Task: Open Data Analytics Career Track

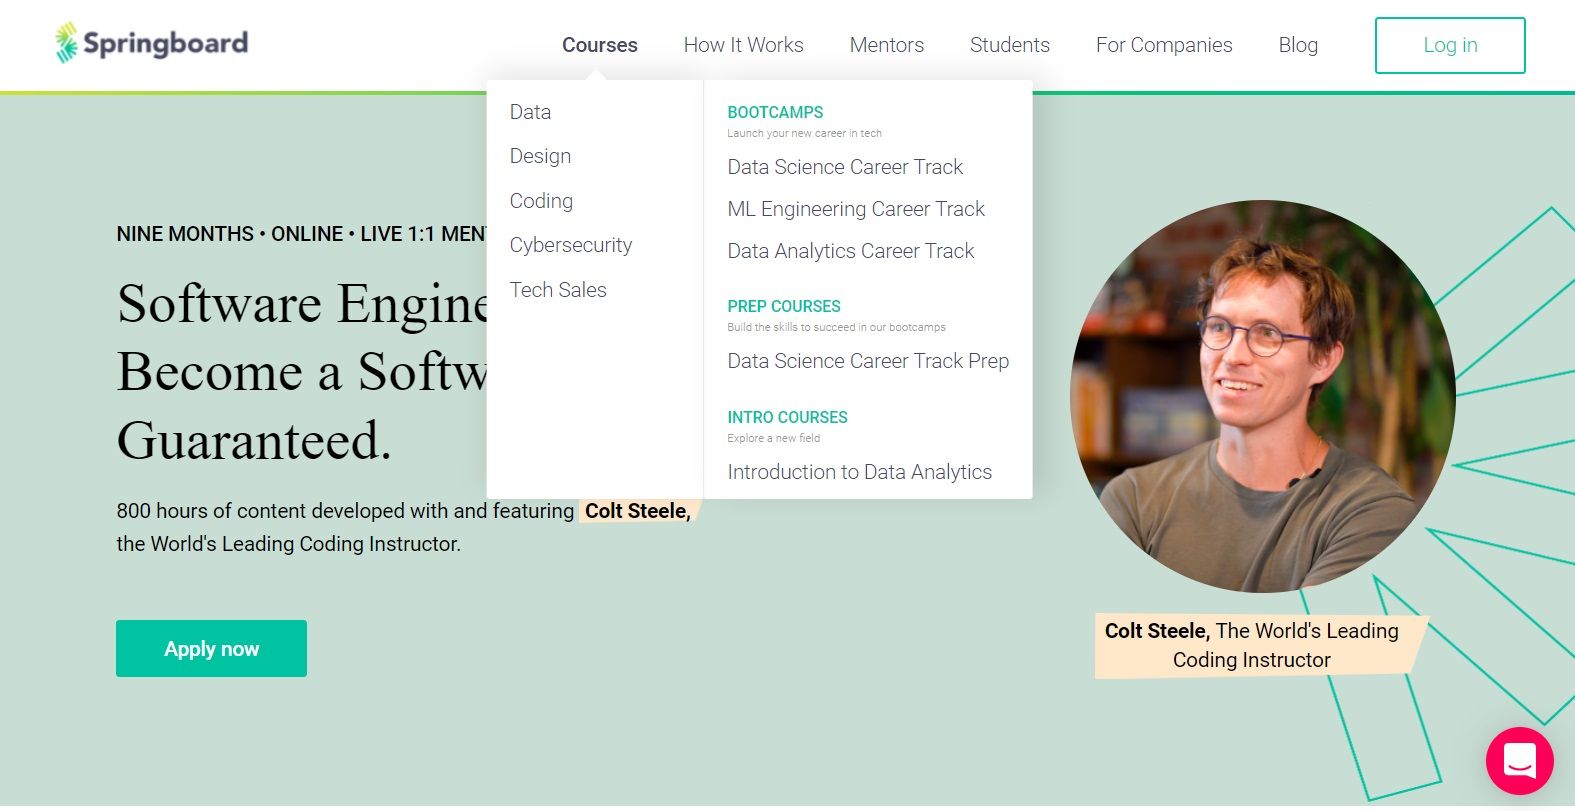Action: point(850,251)
